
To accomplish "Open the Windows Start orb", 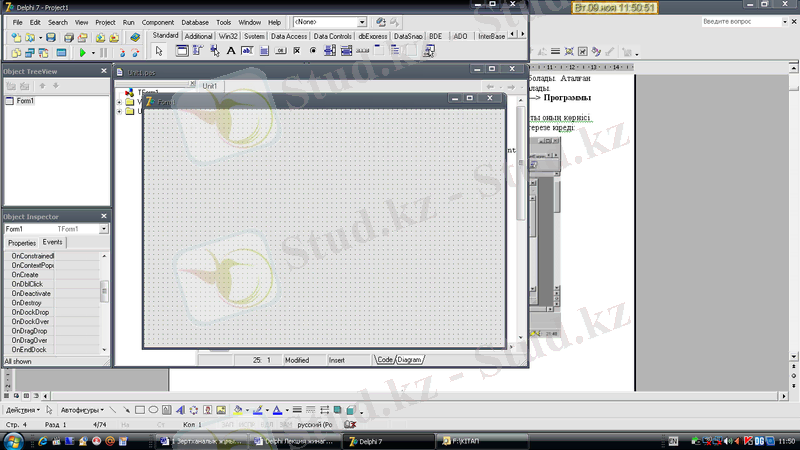I will (13, 441).
